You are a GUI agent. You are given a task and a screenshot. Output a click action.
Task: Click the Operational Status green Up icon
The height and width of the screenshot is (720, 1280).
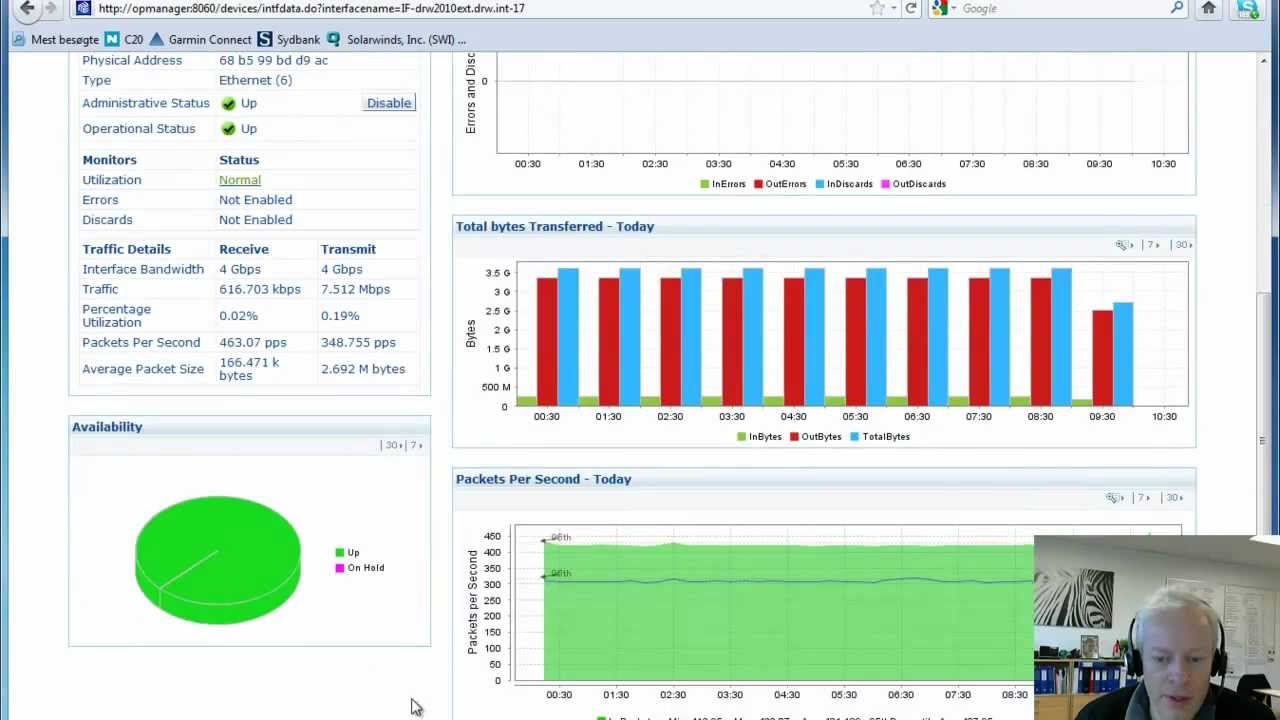[228, 129]
